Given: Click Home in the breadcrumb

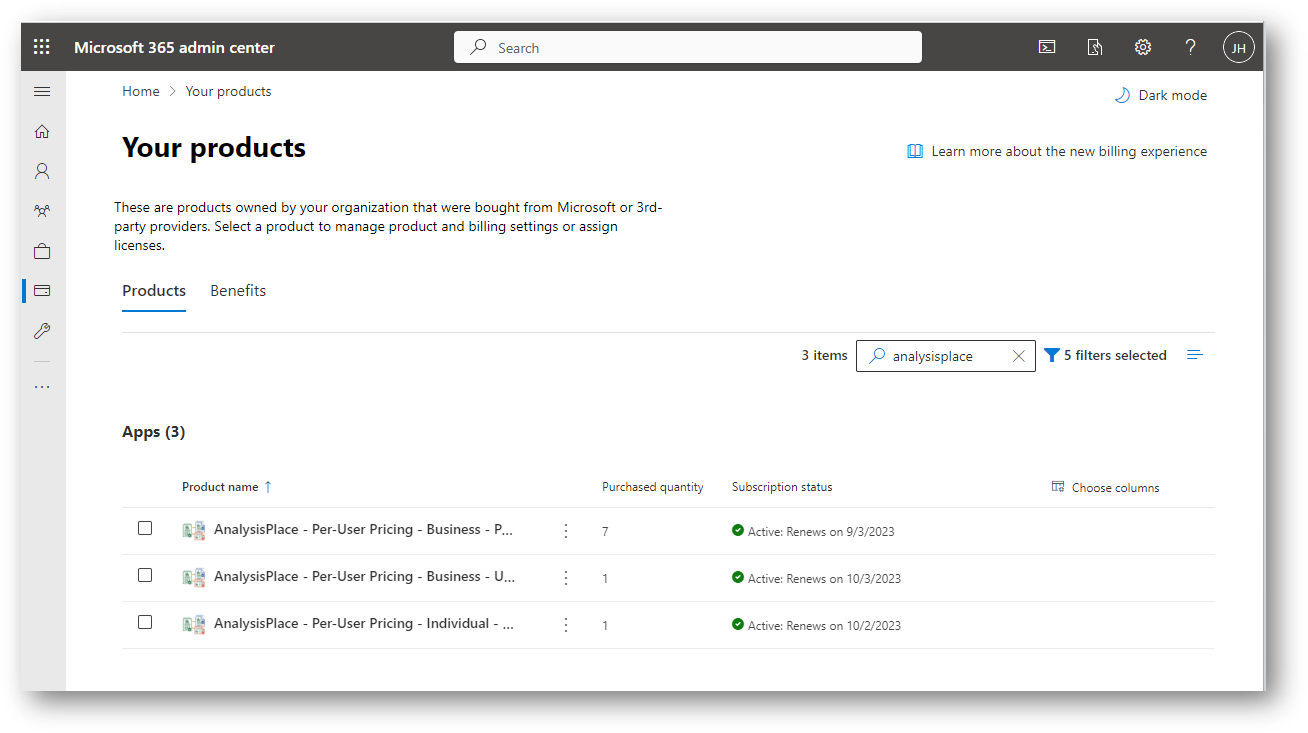Looking at the screenshot, I should click(x=141, y=91).
